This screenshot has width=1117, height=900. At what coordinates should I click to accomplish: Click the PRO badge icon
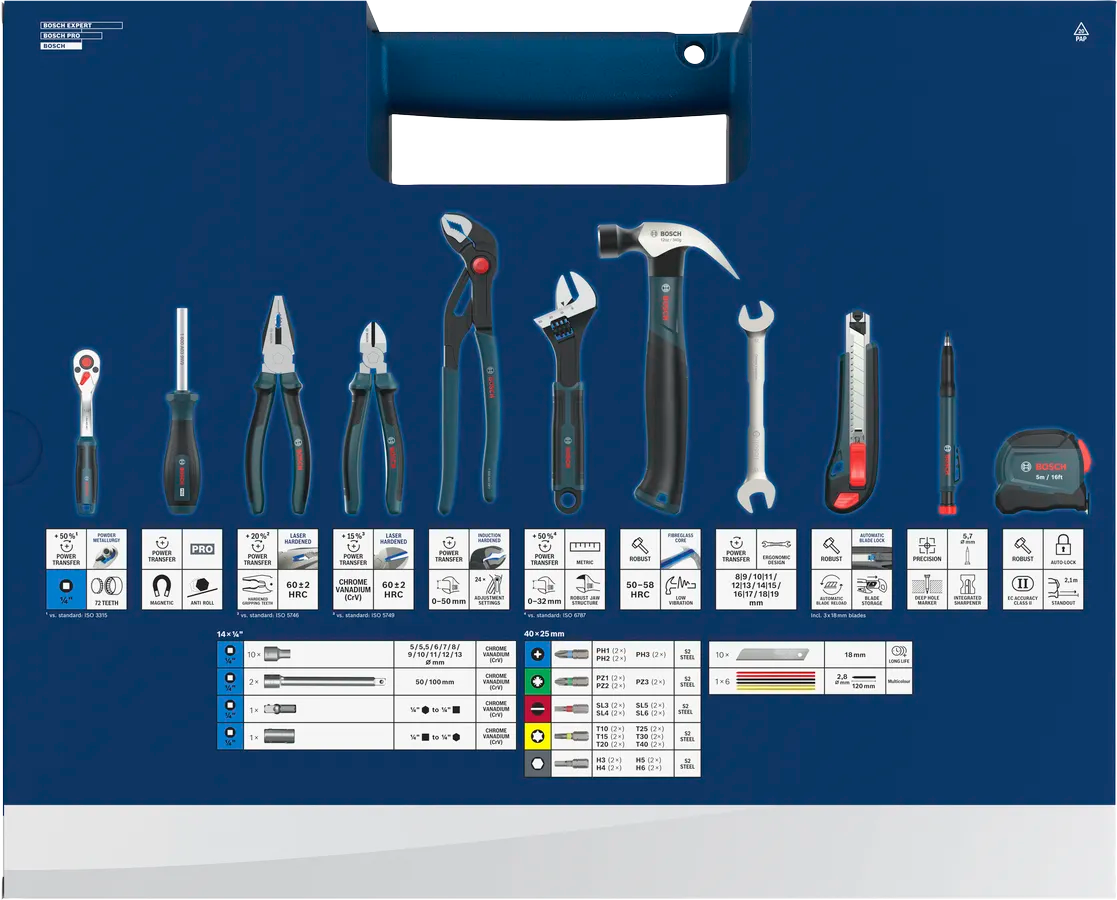(x=202, y=549)
